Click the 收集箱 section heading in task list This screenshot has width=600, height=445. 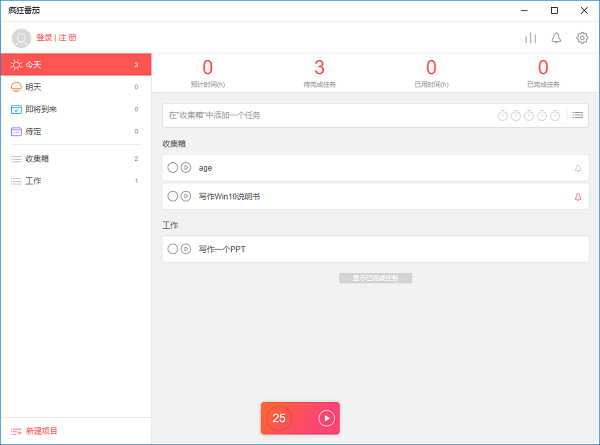click(x=174, y=144)
